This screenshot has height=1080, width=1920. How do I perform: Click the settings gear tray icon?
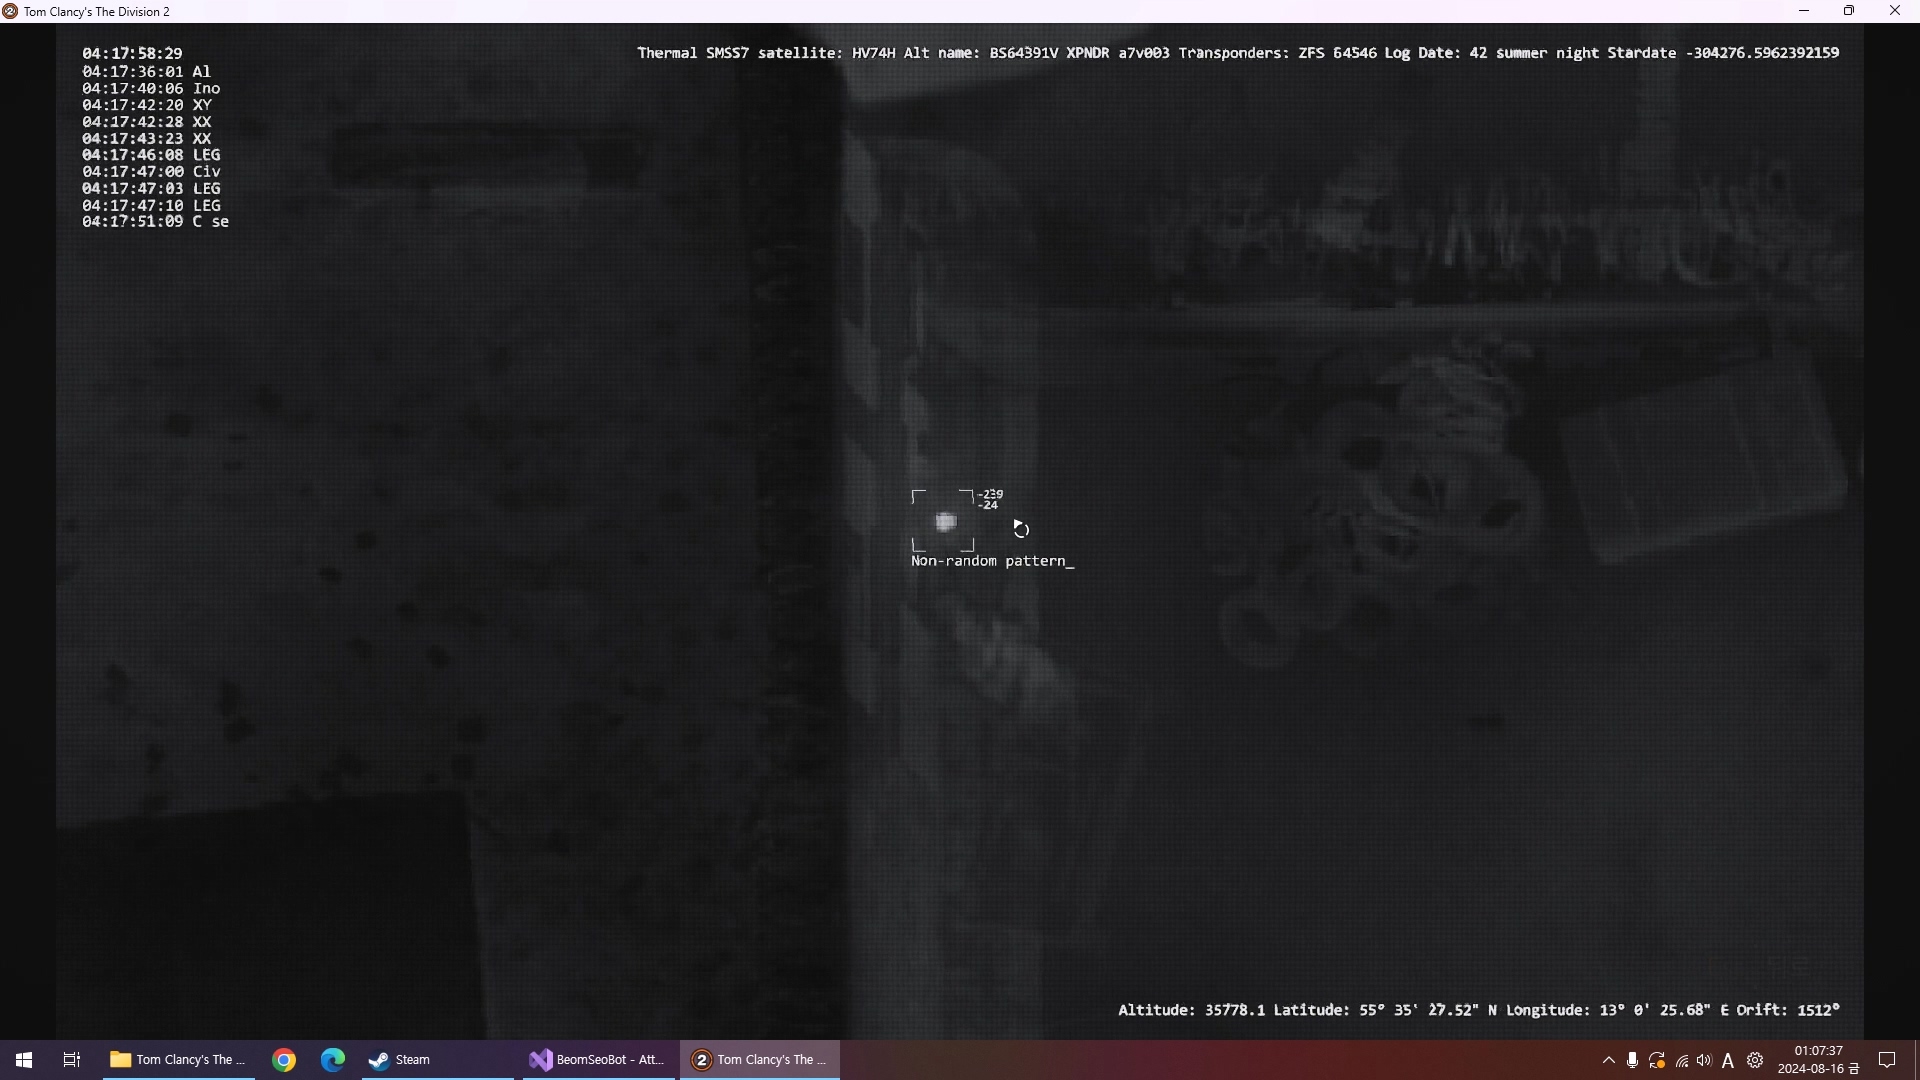[1755, 1060]
